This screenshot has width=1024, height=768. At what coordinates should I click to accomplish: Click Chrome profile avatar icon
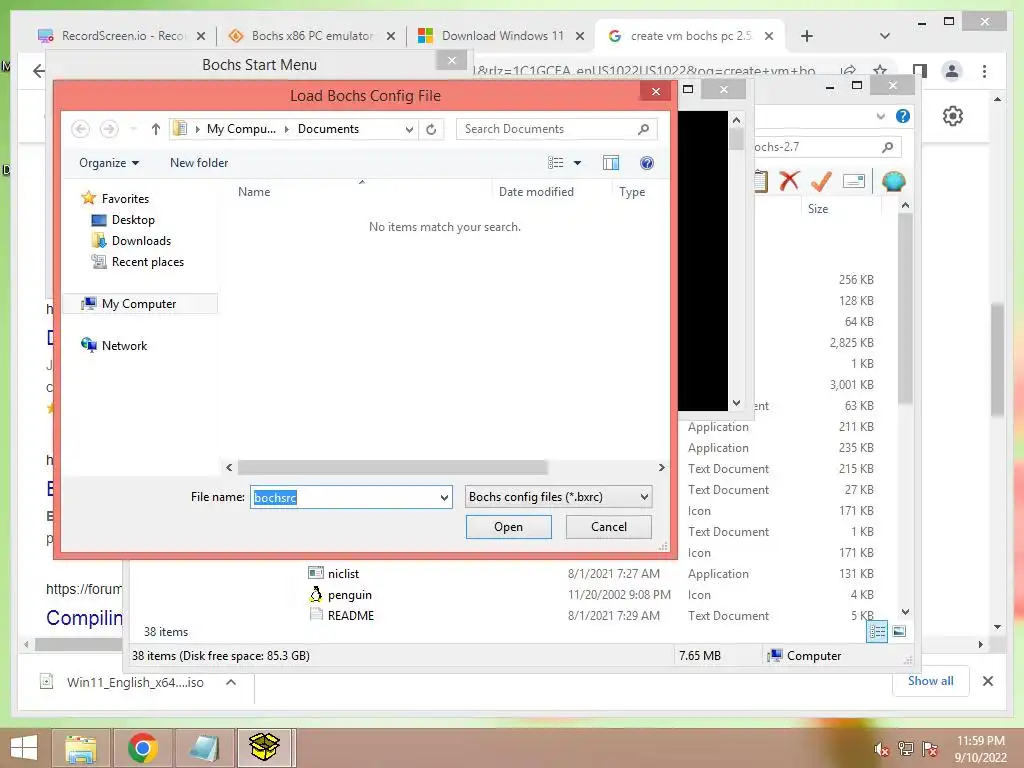coord(952,71)
